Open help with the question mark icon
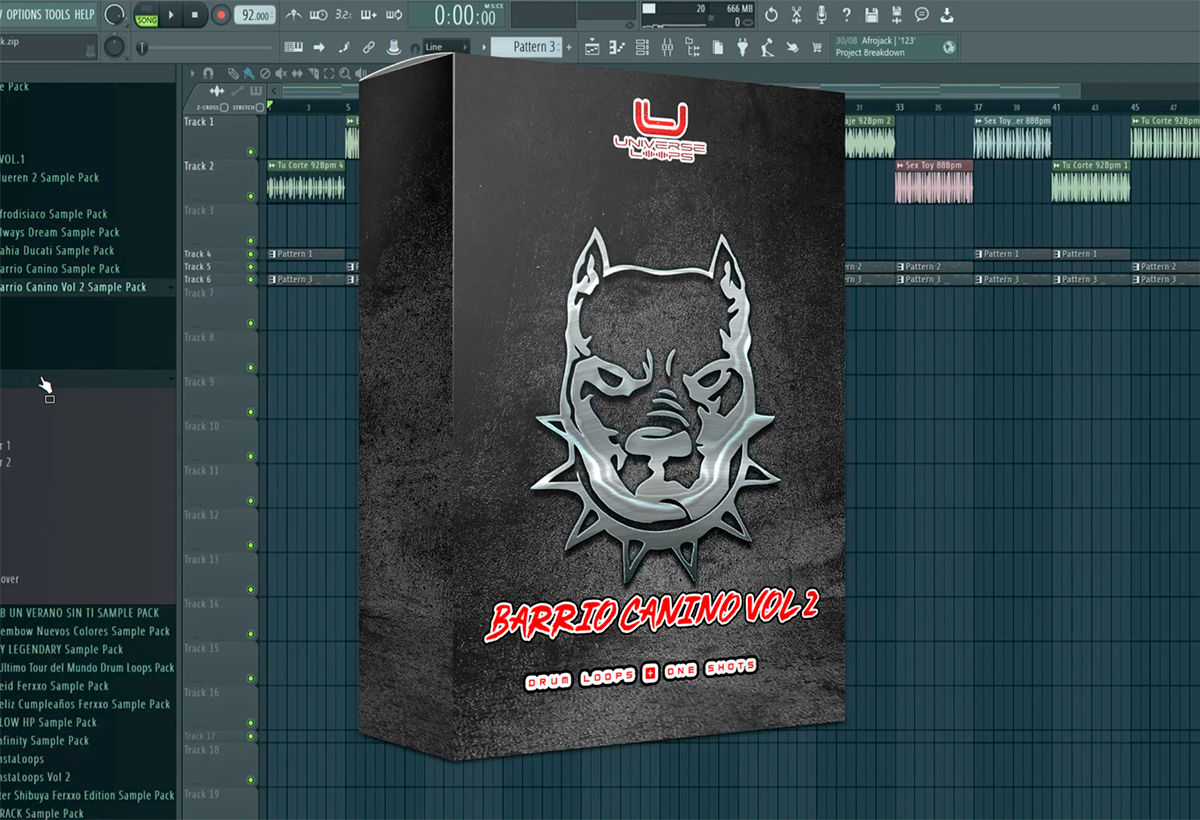Screen dimensions: 1200x820 [x=846, y=15]
